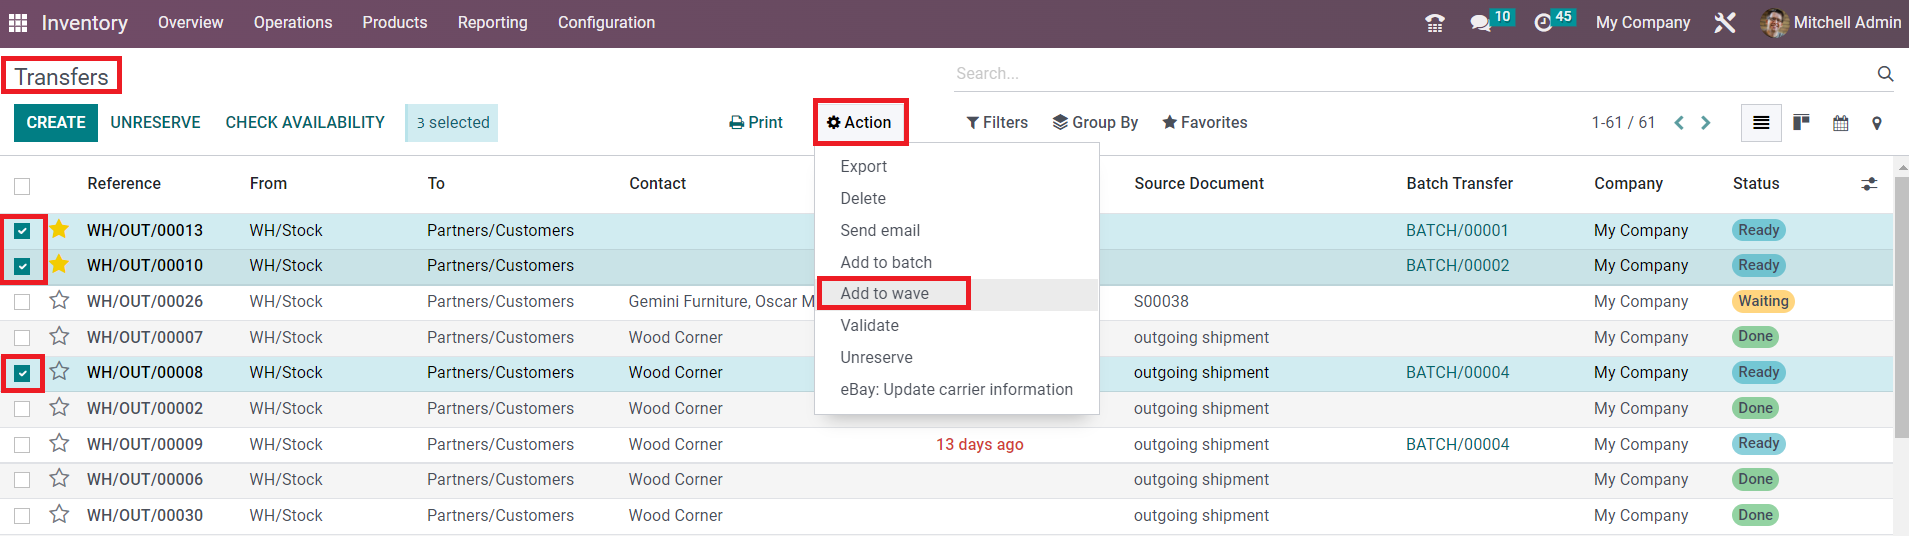The height and width of the screenshot is (536, 1909).
Task: Open the activities clock icon
Action: coord(1543,23)
